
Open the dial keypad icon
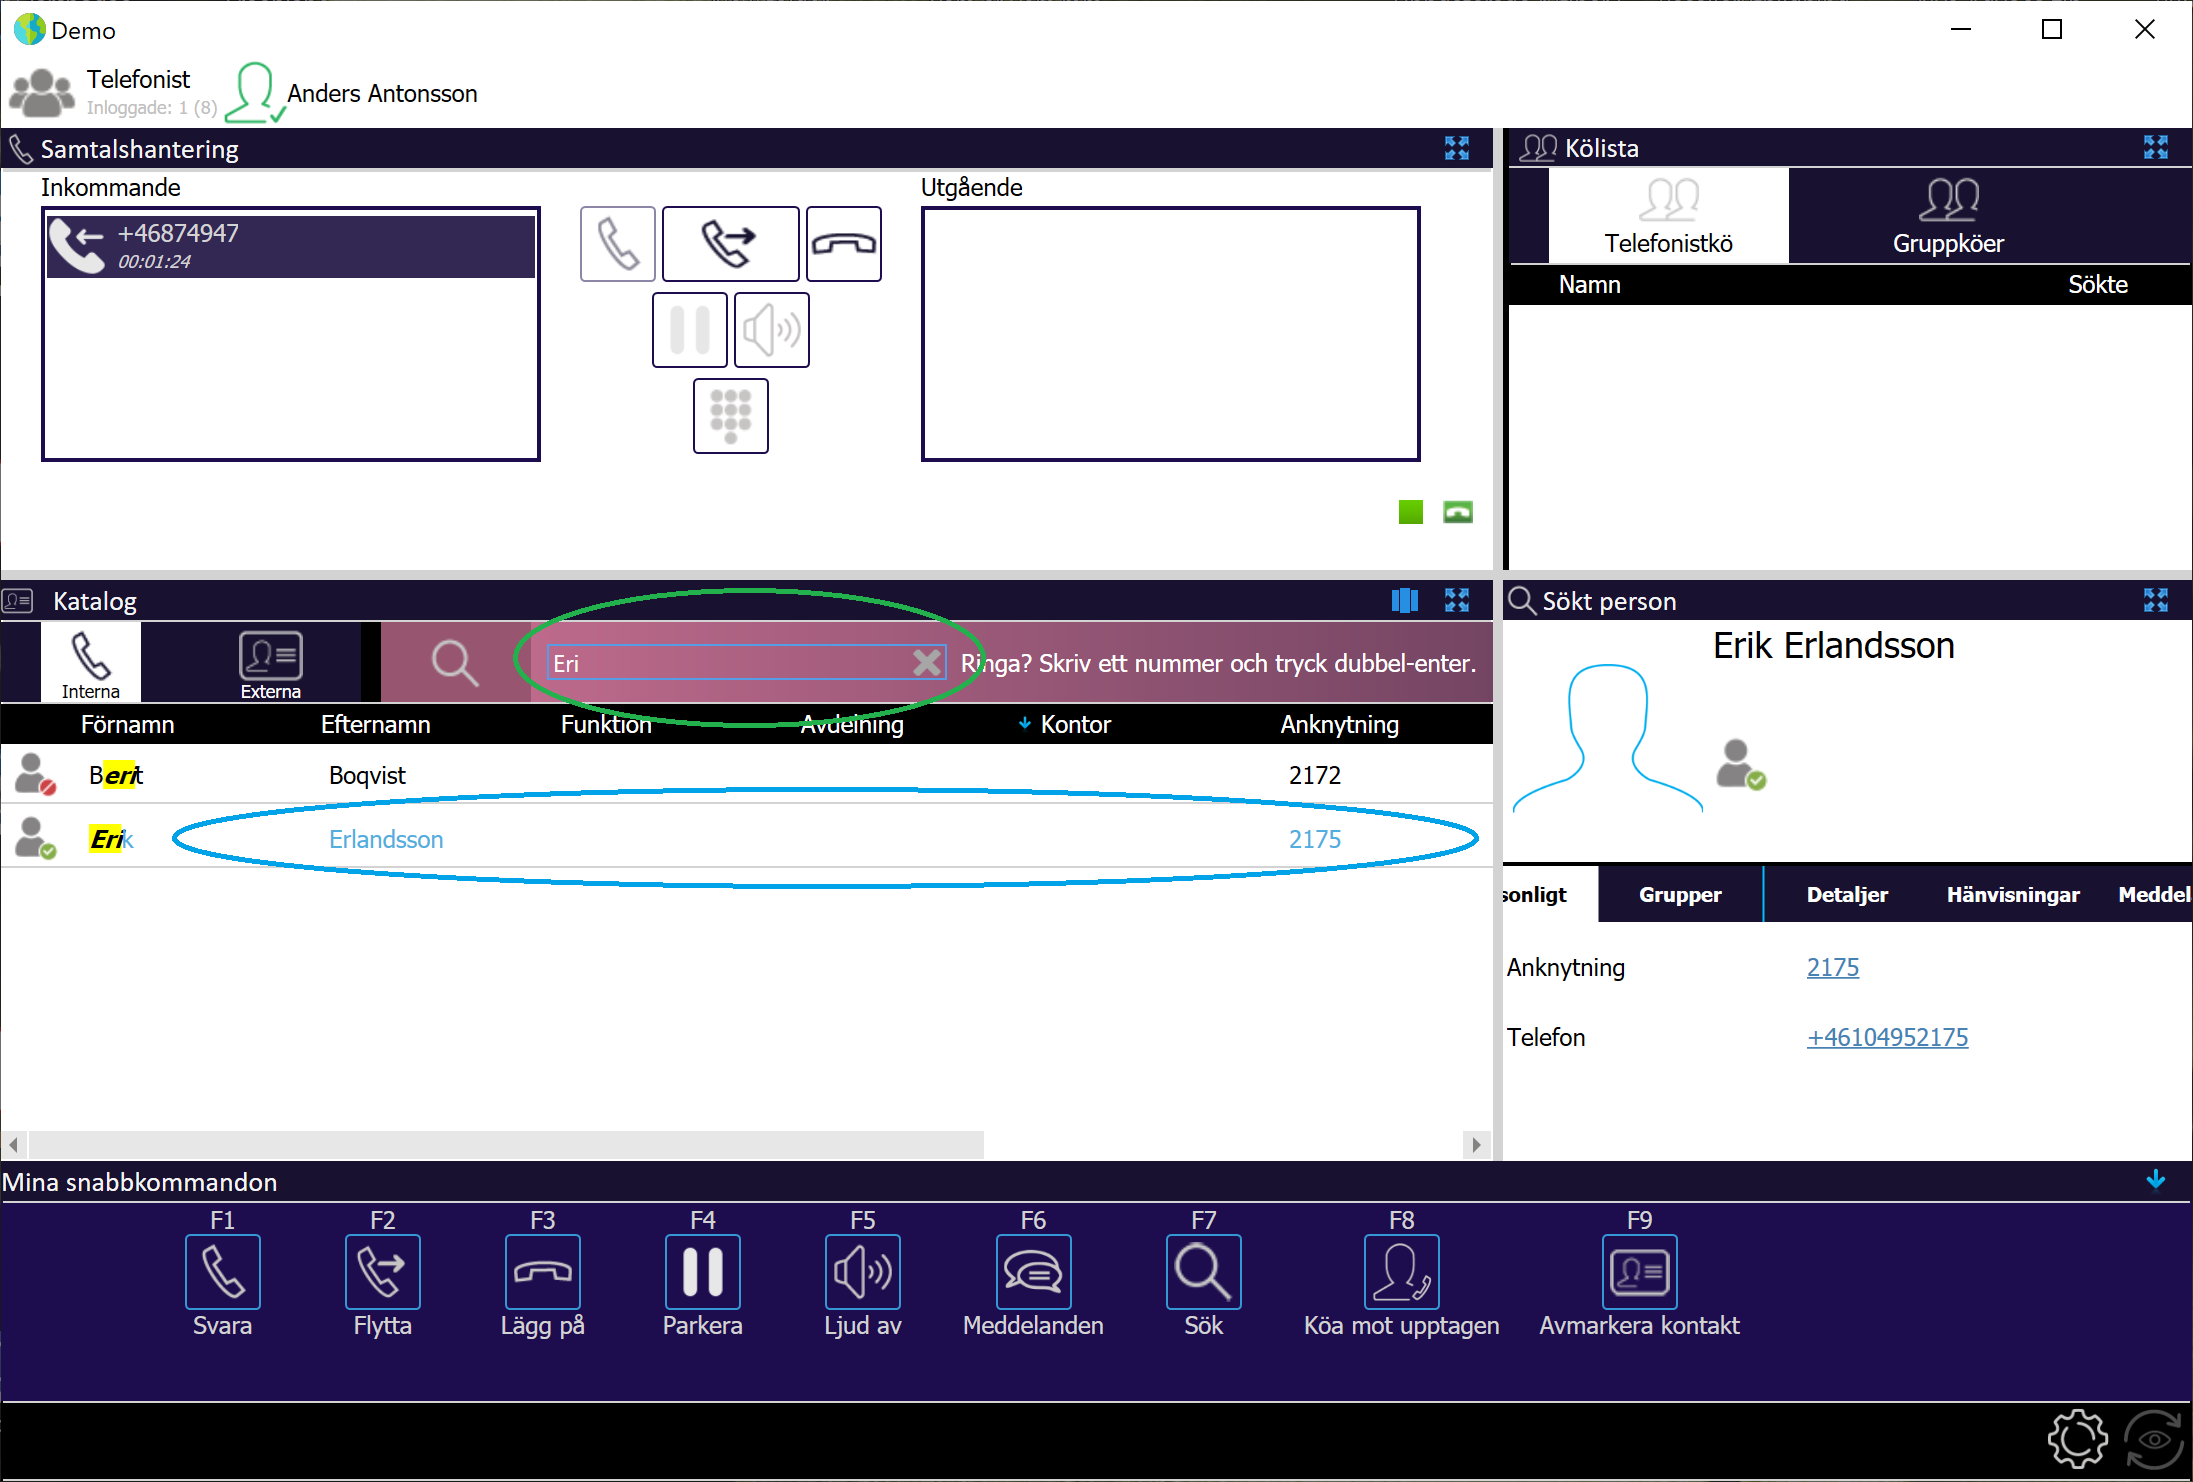[x=731, y=416]
